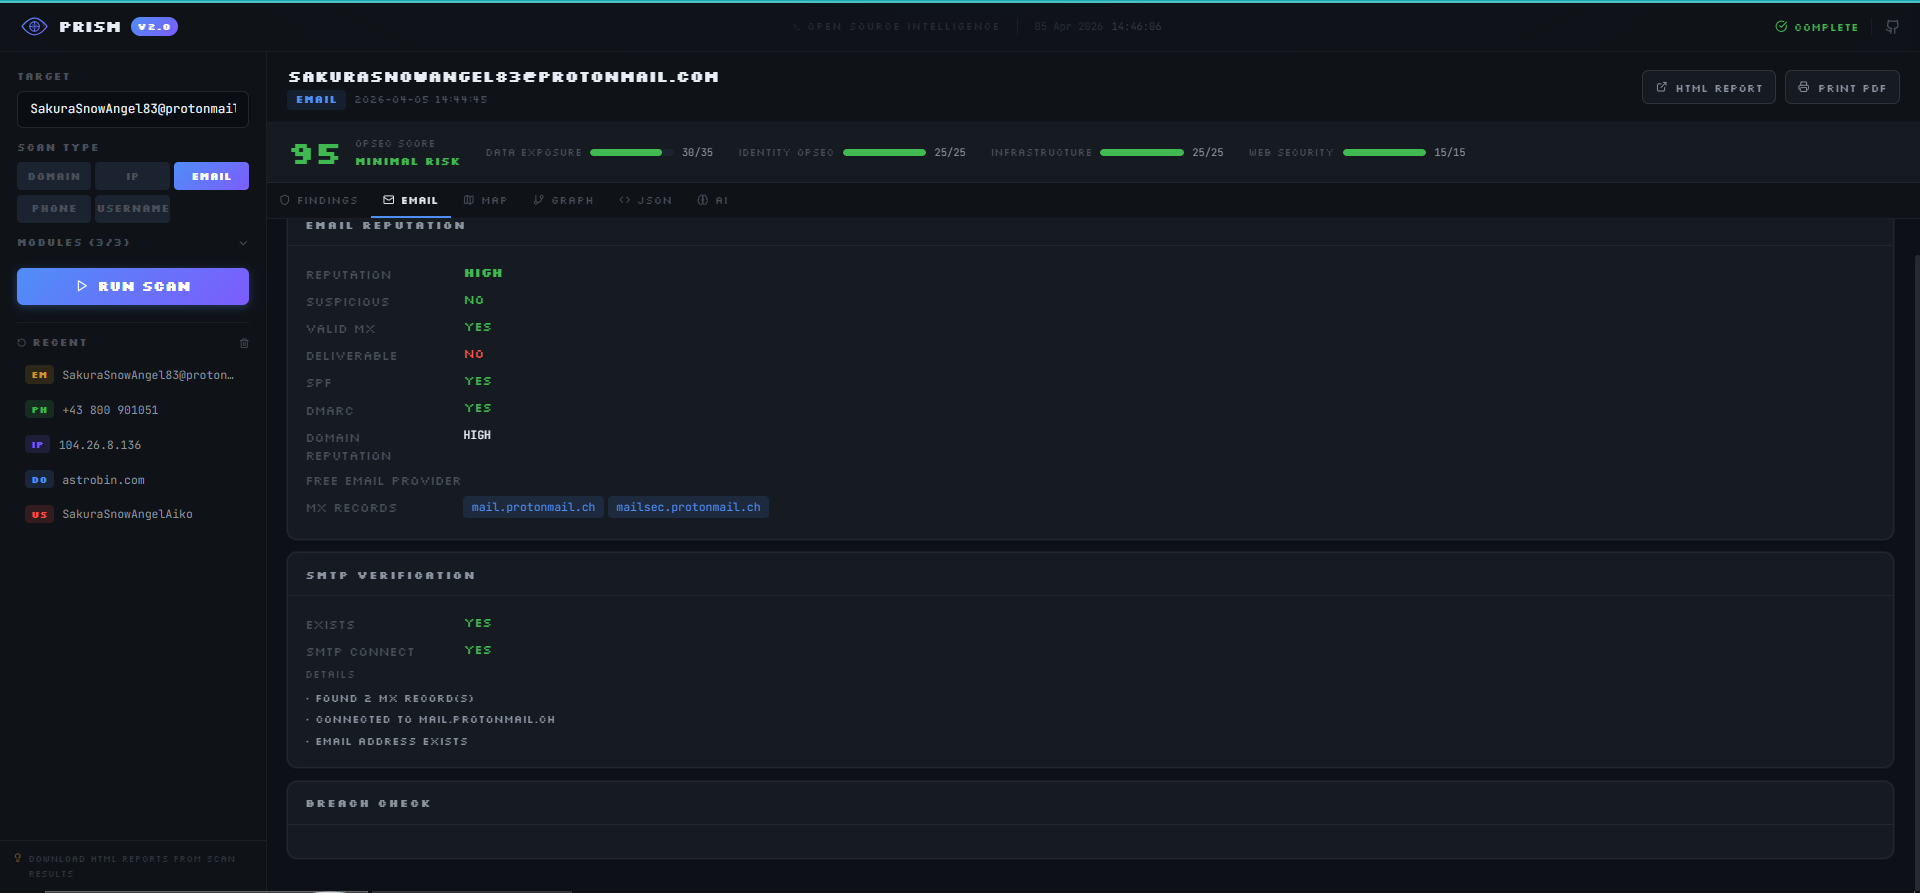Click the Print PDF button

click(x=1842, y=88)
